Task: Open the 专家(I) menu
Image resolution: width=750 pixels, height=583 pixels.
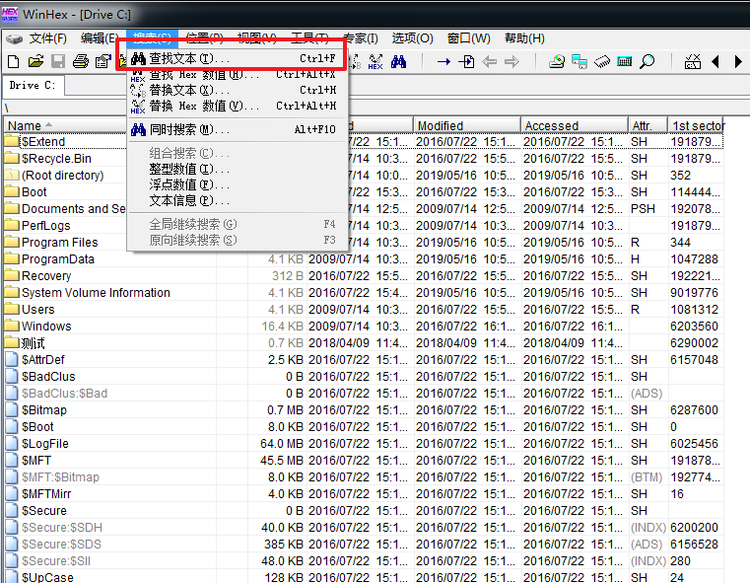Action: coord(361,38)
